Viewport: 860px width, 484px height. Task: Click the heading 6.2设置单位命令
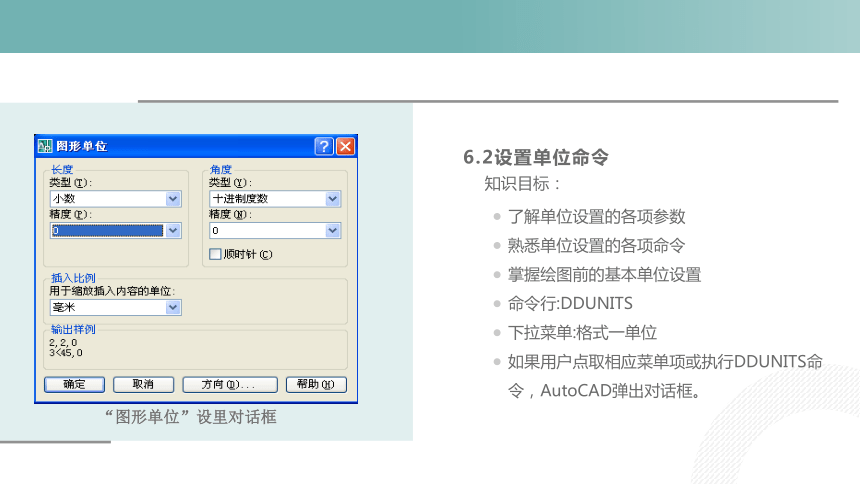click(x=536, y=157)
